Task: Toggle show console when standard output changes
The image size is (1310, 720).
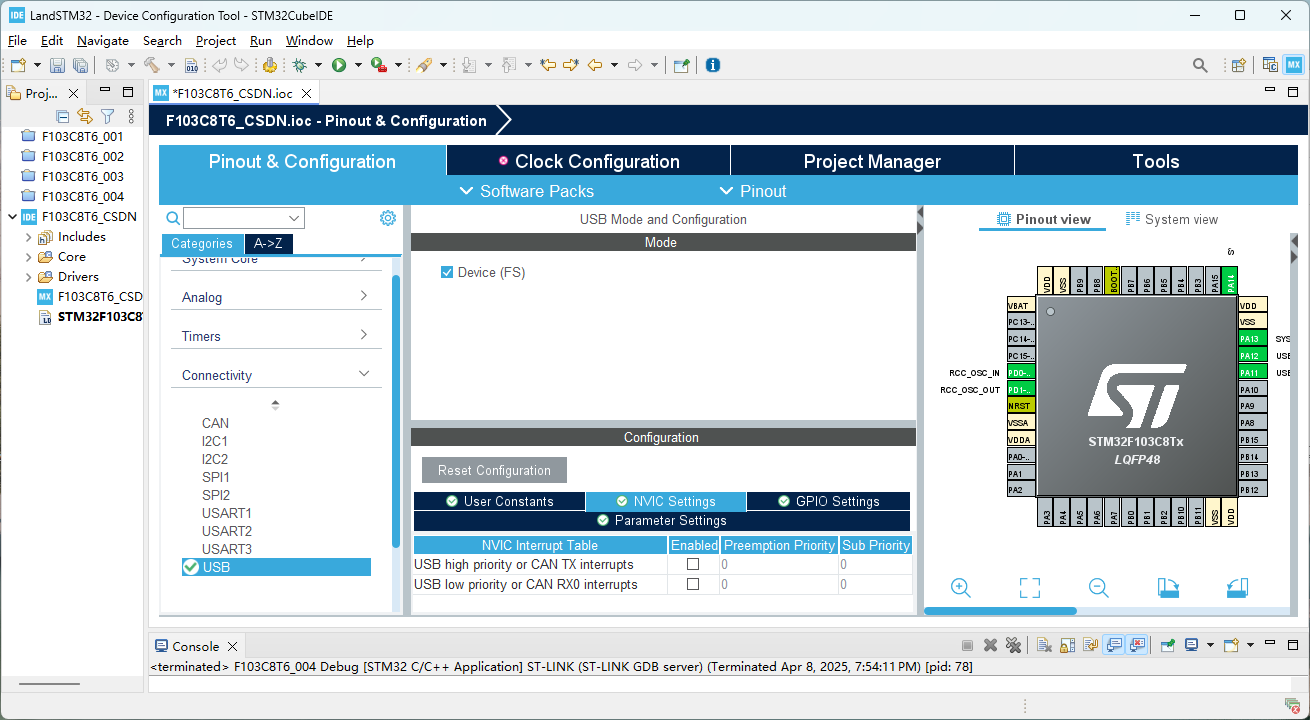Action: tap(1114, 646)
